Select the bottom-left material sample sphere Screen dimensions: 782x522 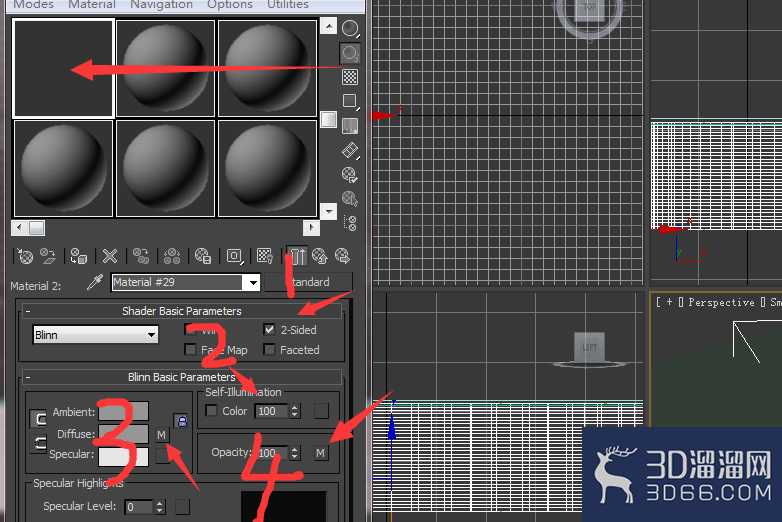(63, 169)
